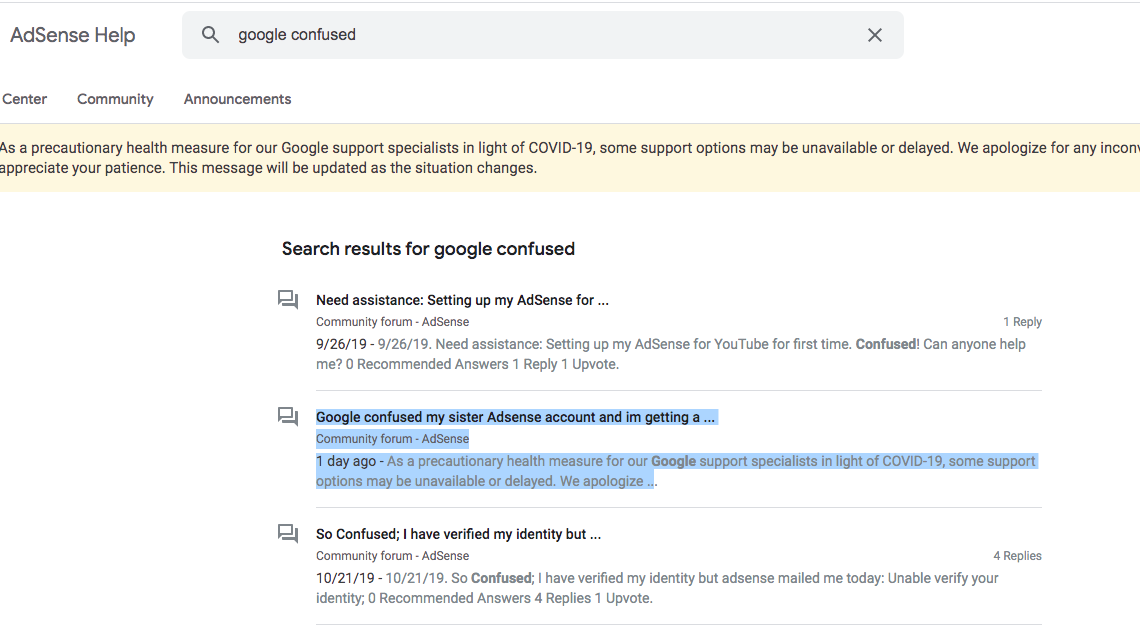
Task: Click the '1 day ago' result snippet
Action: pyautogui.click(x=676, y=471)
